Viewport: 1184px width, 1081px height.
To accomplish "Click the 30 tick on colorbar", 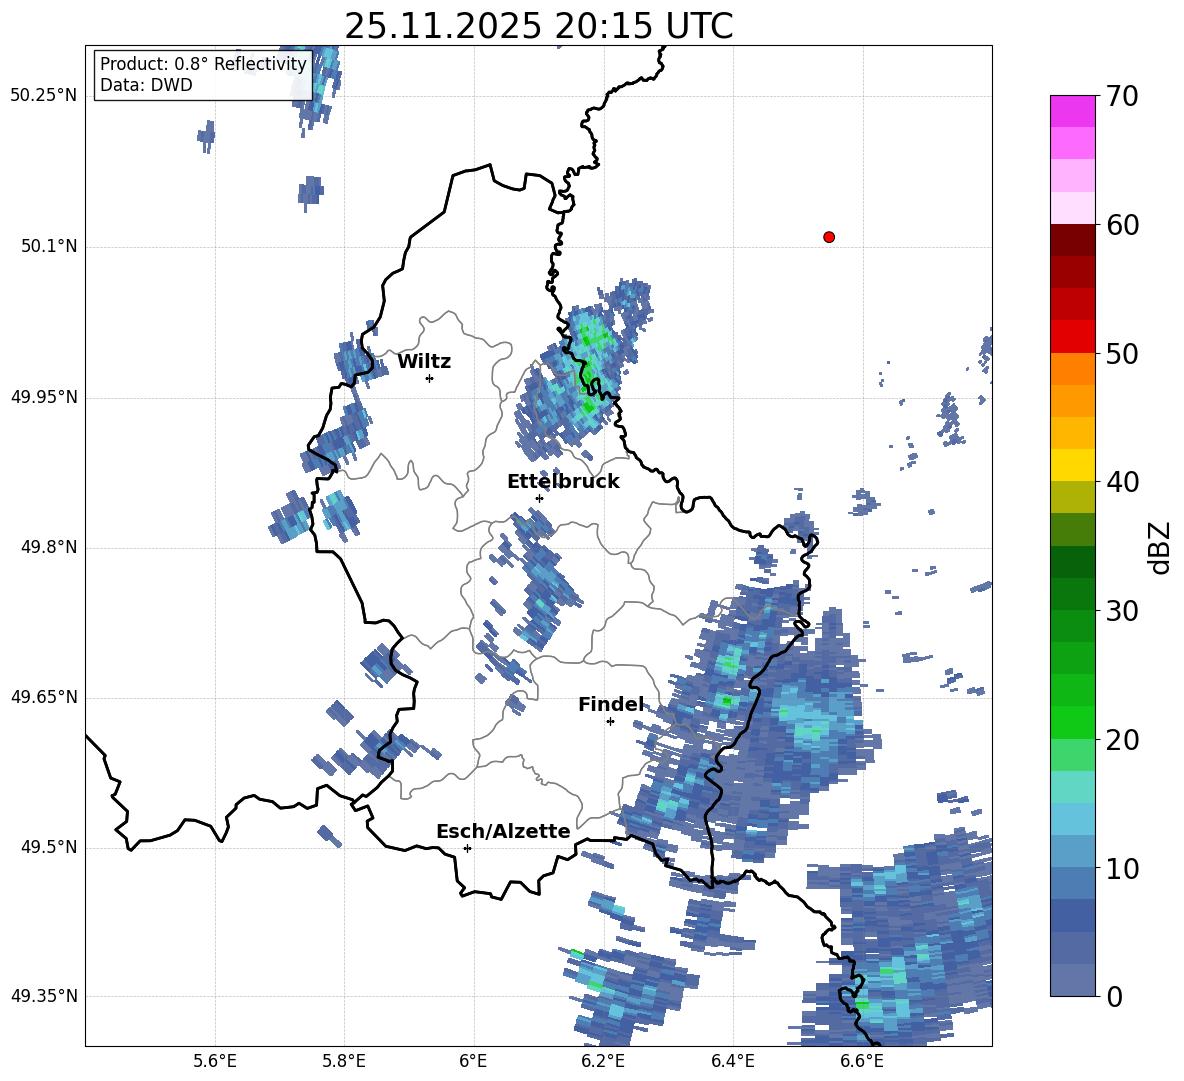I will click(x=1122, y=611).
